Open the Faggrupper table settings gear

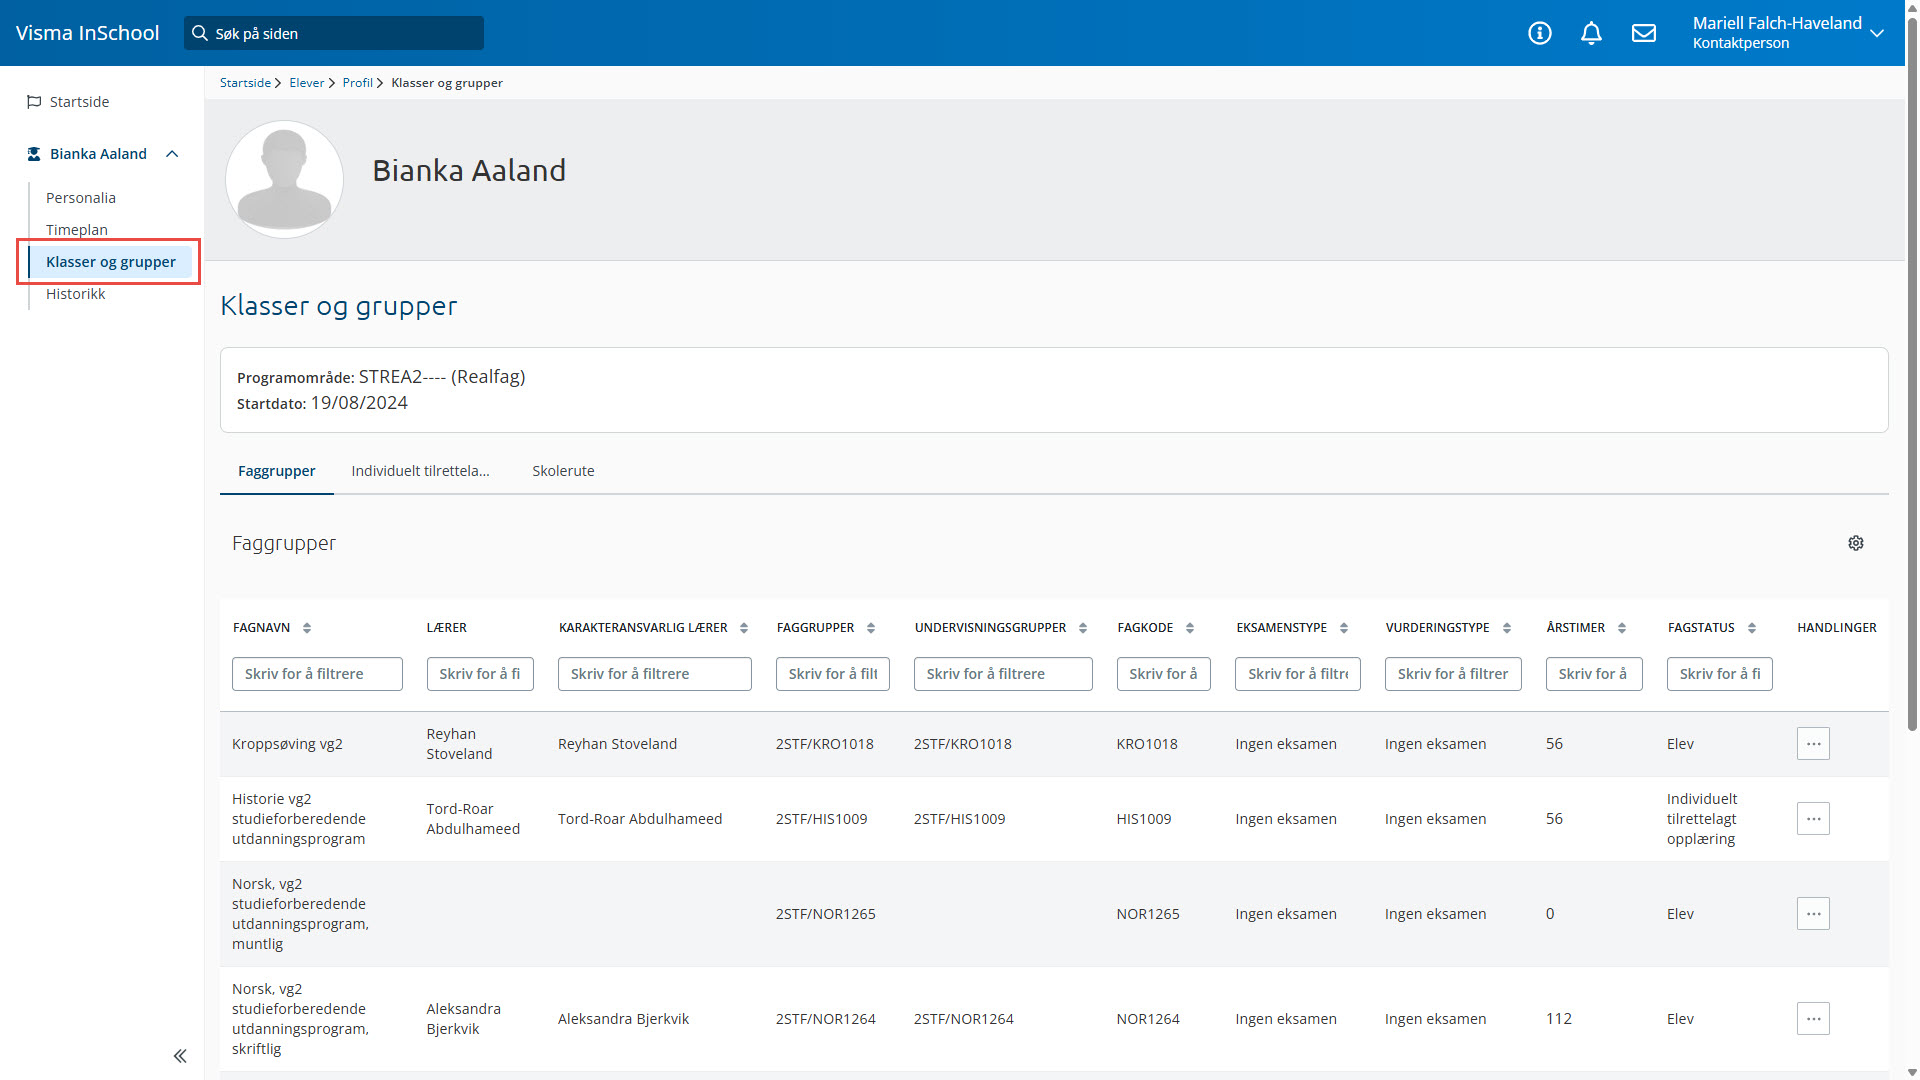[x=1856, y=543]
